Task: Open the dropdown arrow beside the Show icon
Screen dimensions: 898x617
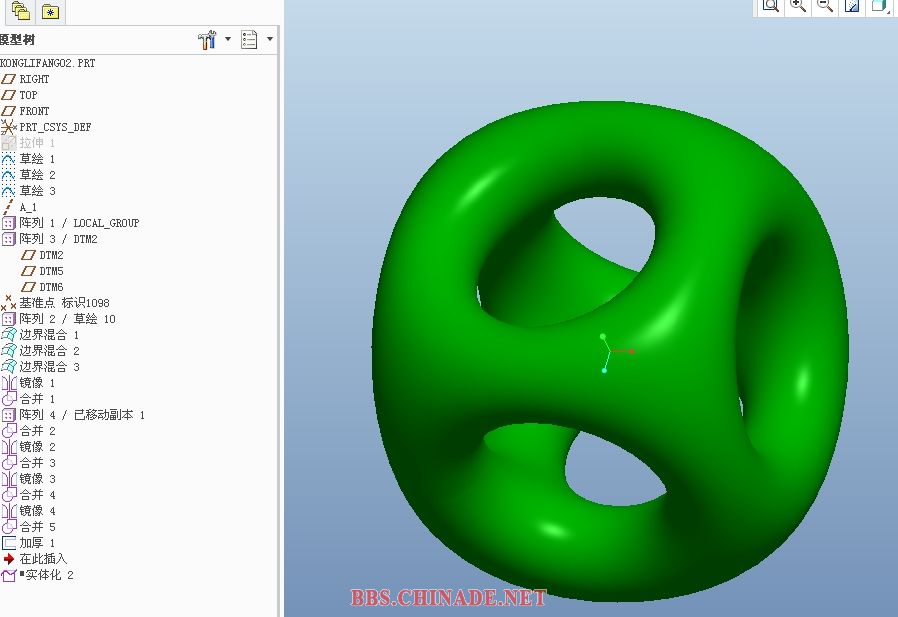Action: [x=270, y=39]
